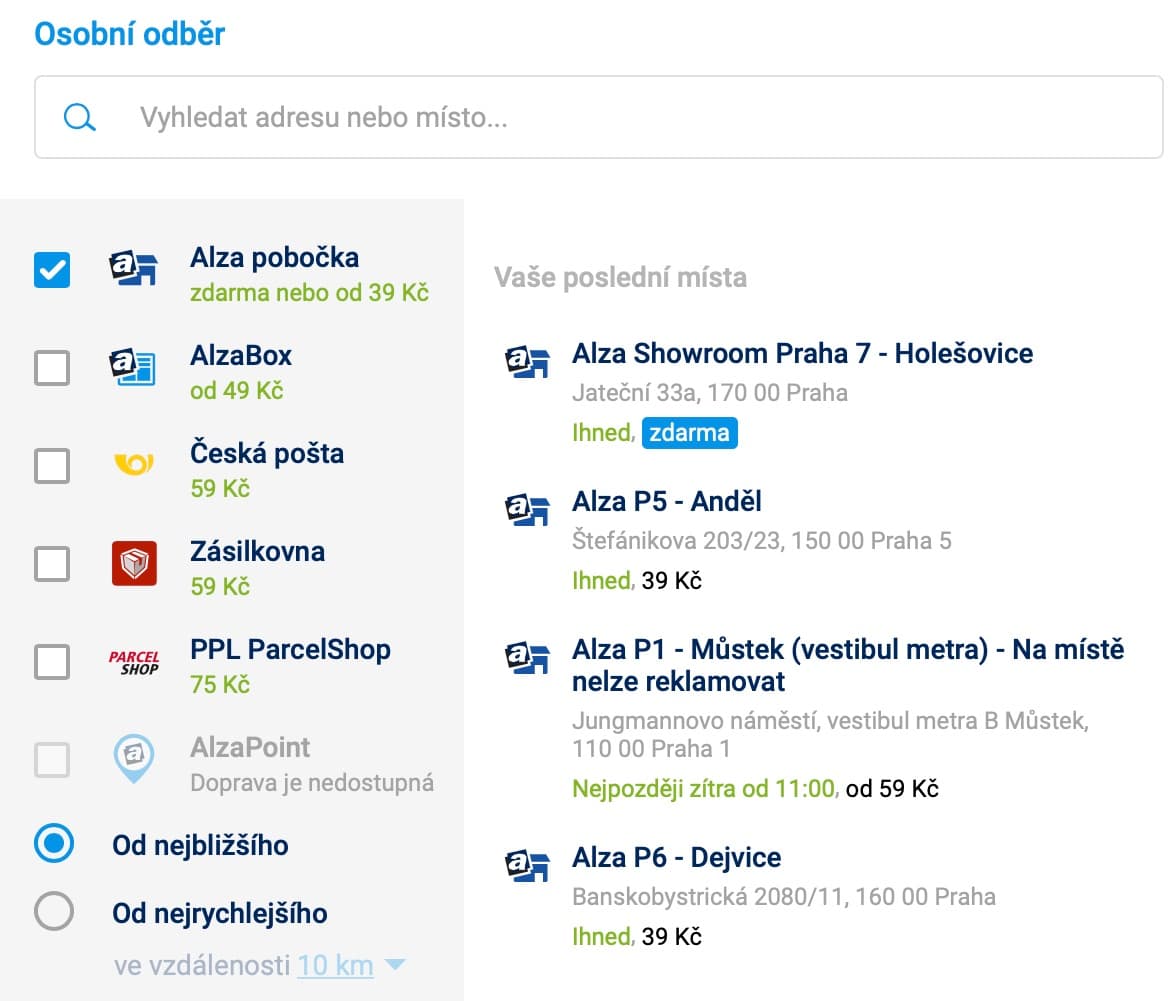The image size is (1172, 1001).
Task: Click the Česká pošta checkbox
Action: pyautogui.click(x=52, y=466)
